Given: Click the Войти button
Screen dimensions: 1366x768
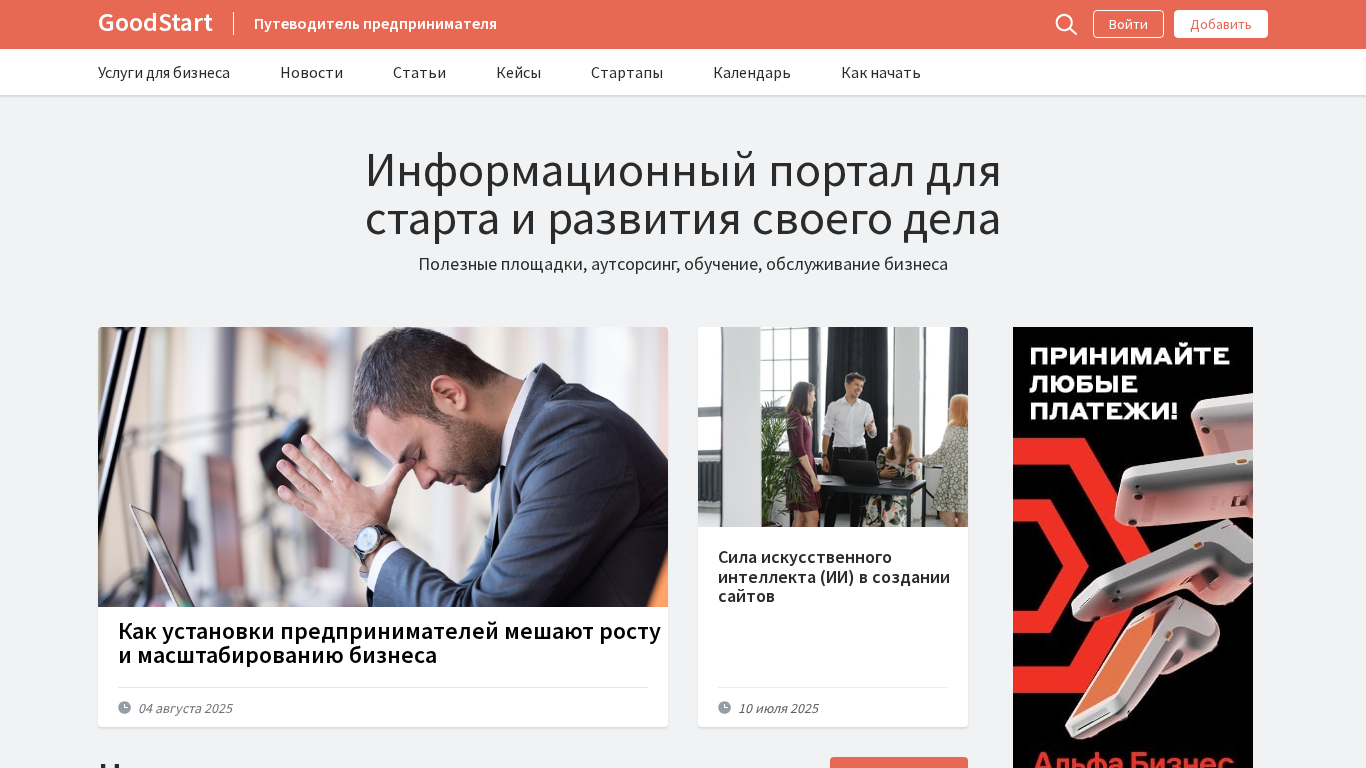Looking at the screenshot, I should pyautogui.click(x=1128, y=24).
